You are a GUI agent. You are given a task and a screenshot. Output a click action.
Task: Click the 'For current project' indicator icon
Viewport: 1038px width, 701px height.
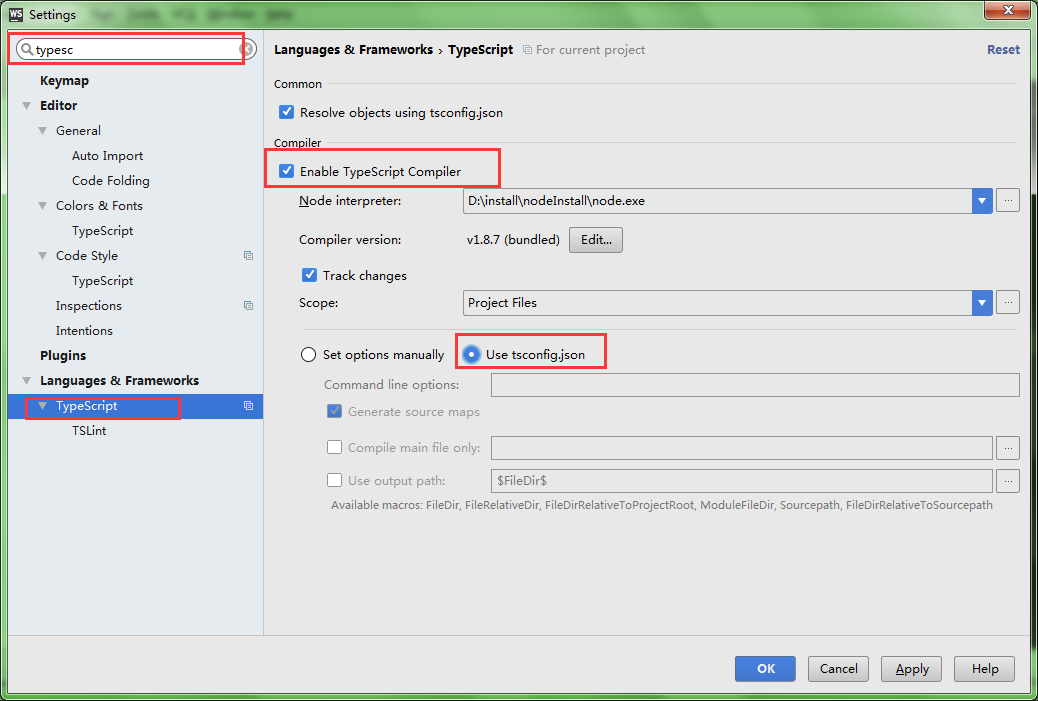coord(527,50)
